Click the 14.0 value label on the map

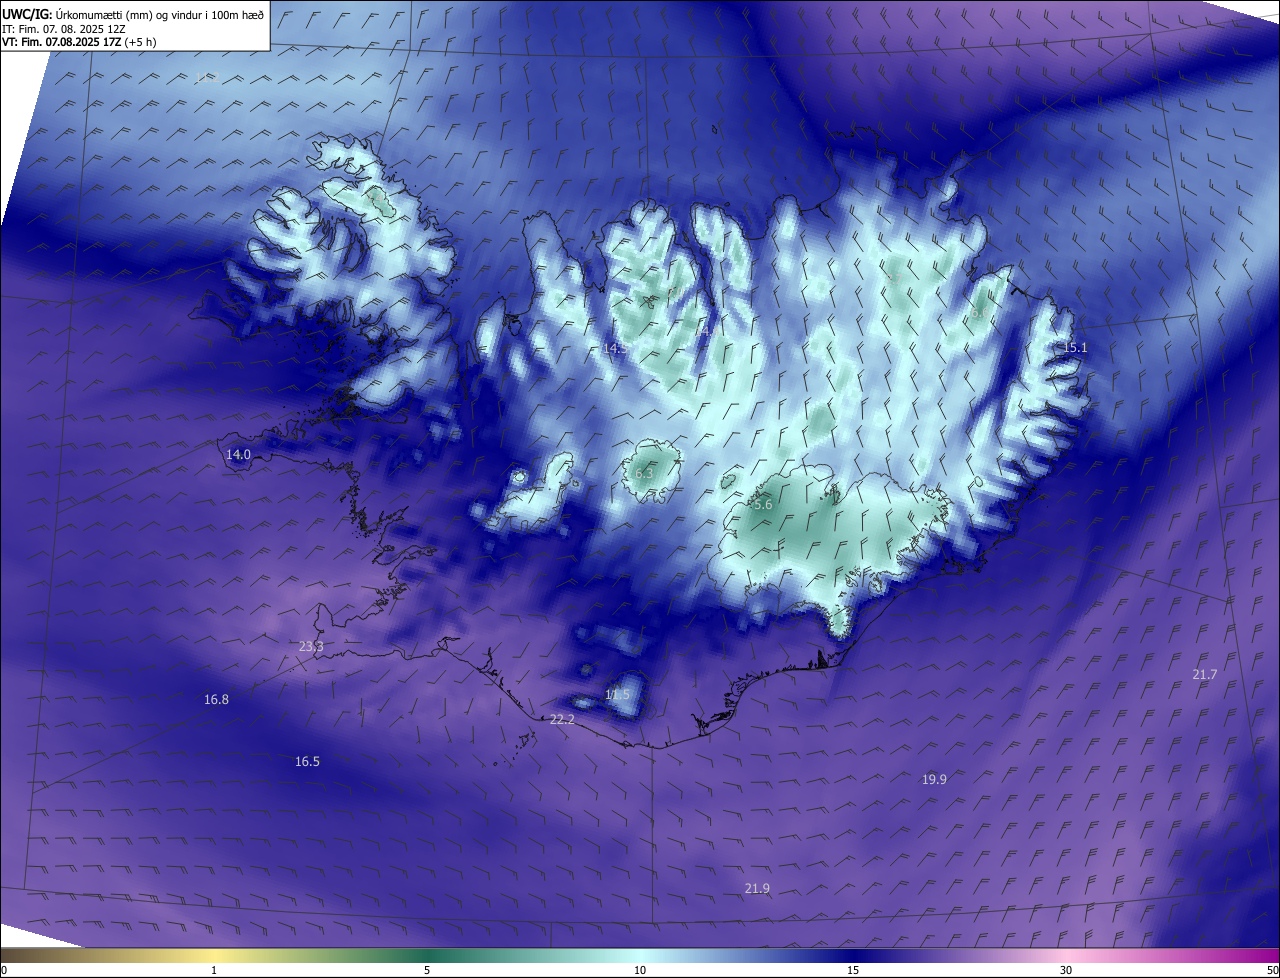point(238,455)
